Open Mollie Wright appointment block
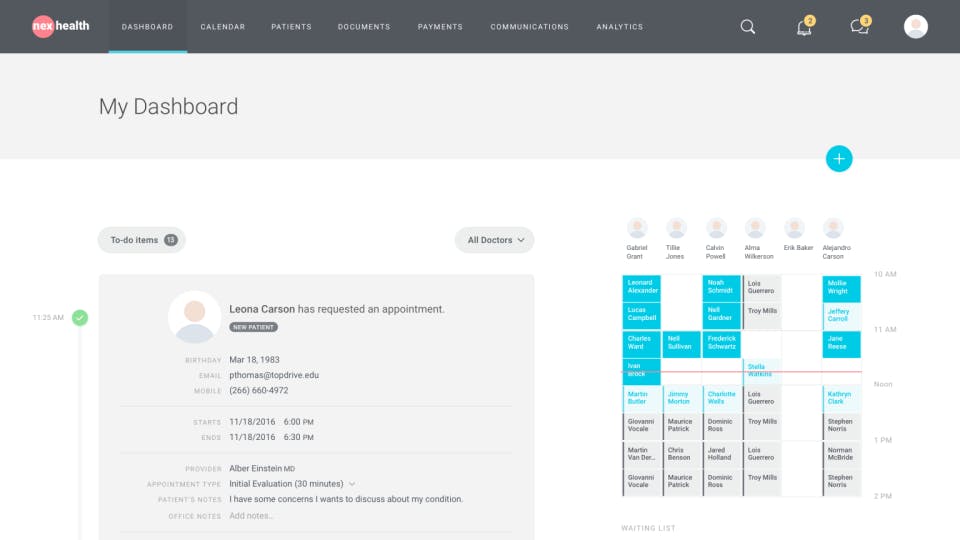960x540 pixels. click(x=841, y=288)
